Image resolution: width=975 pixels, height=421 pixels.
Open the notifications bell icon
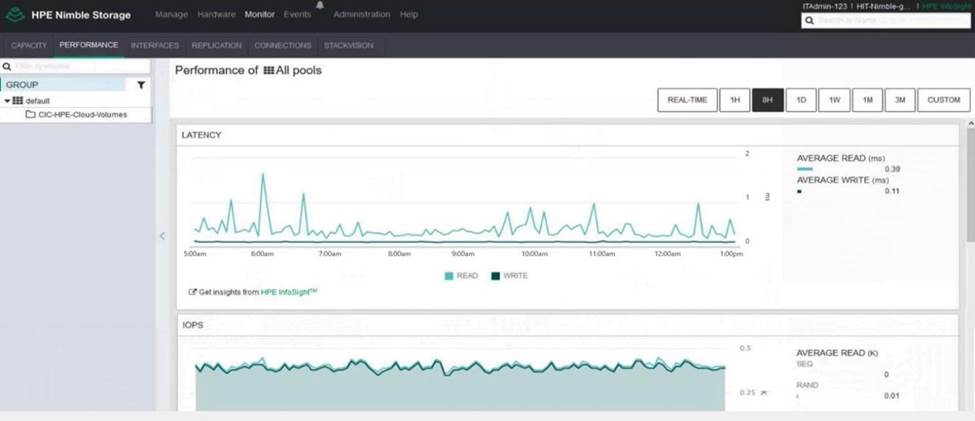(320, 6)
